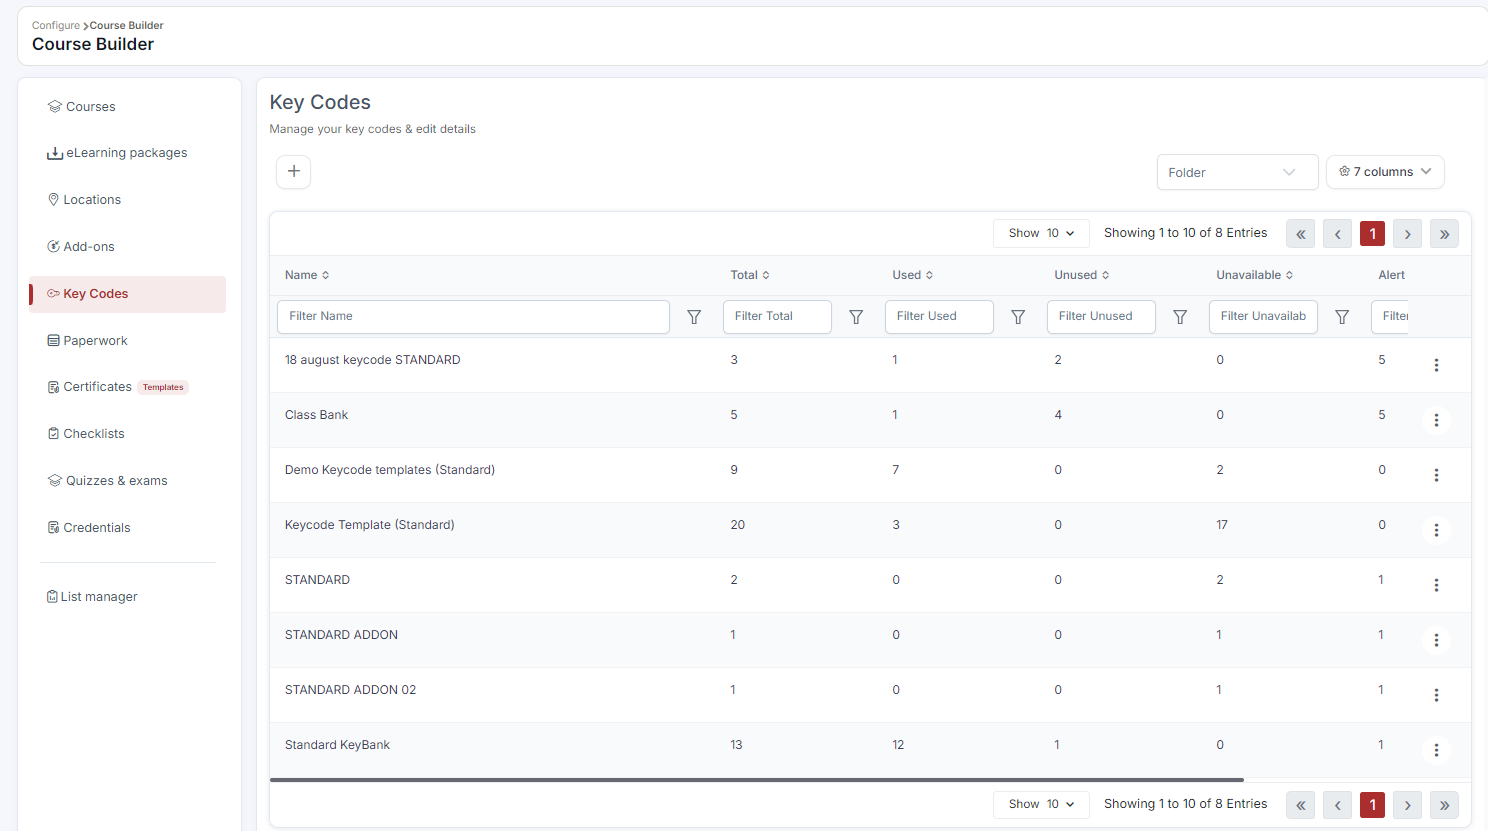1488x831 pixels.
Task: Open the bottom Show 10 entries dropdown
Action: click(x=1041, y=804)
